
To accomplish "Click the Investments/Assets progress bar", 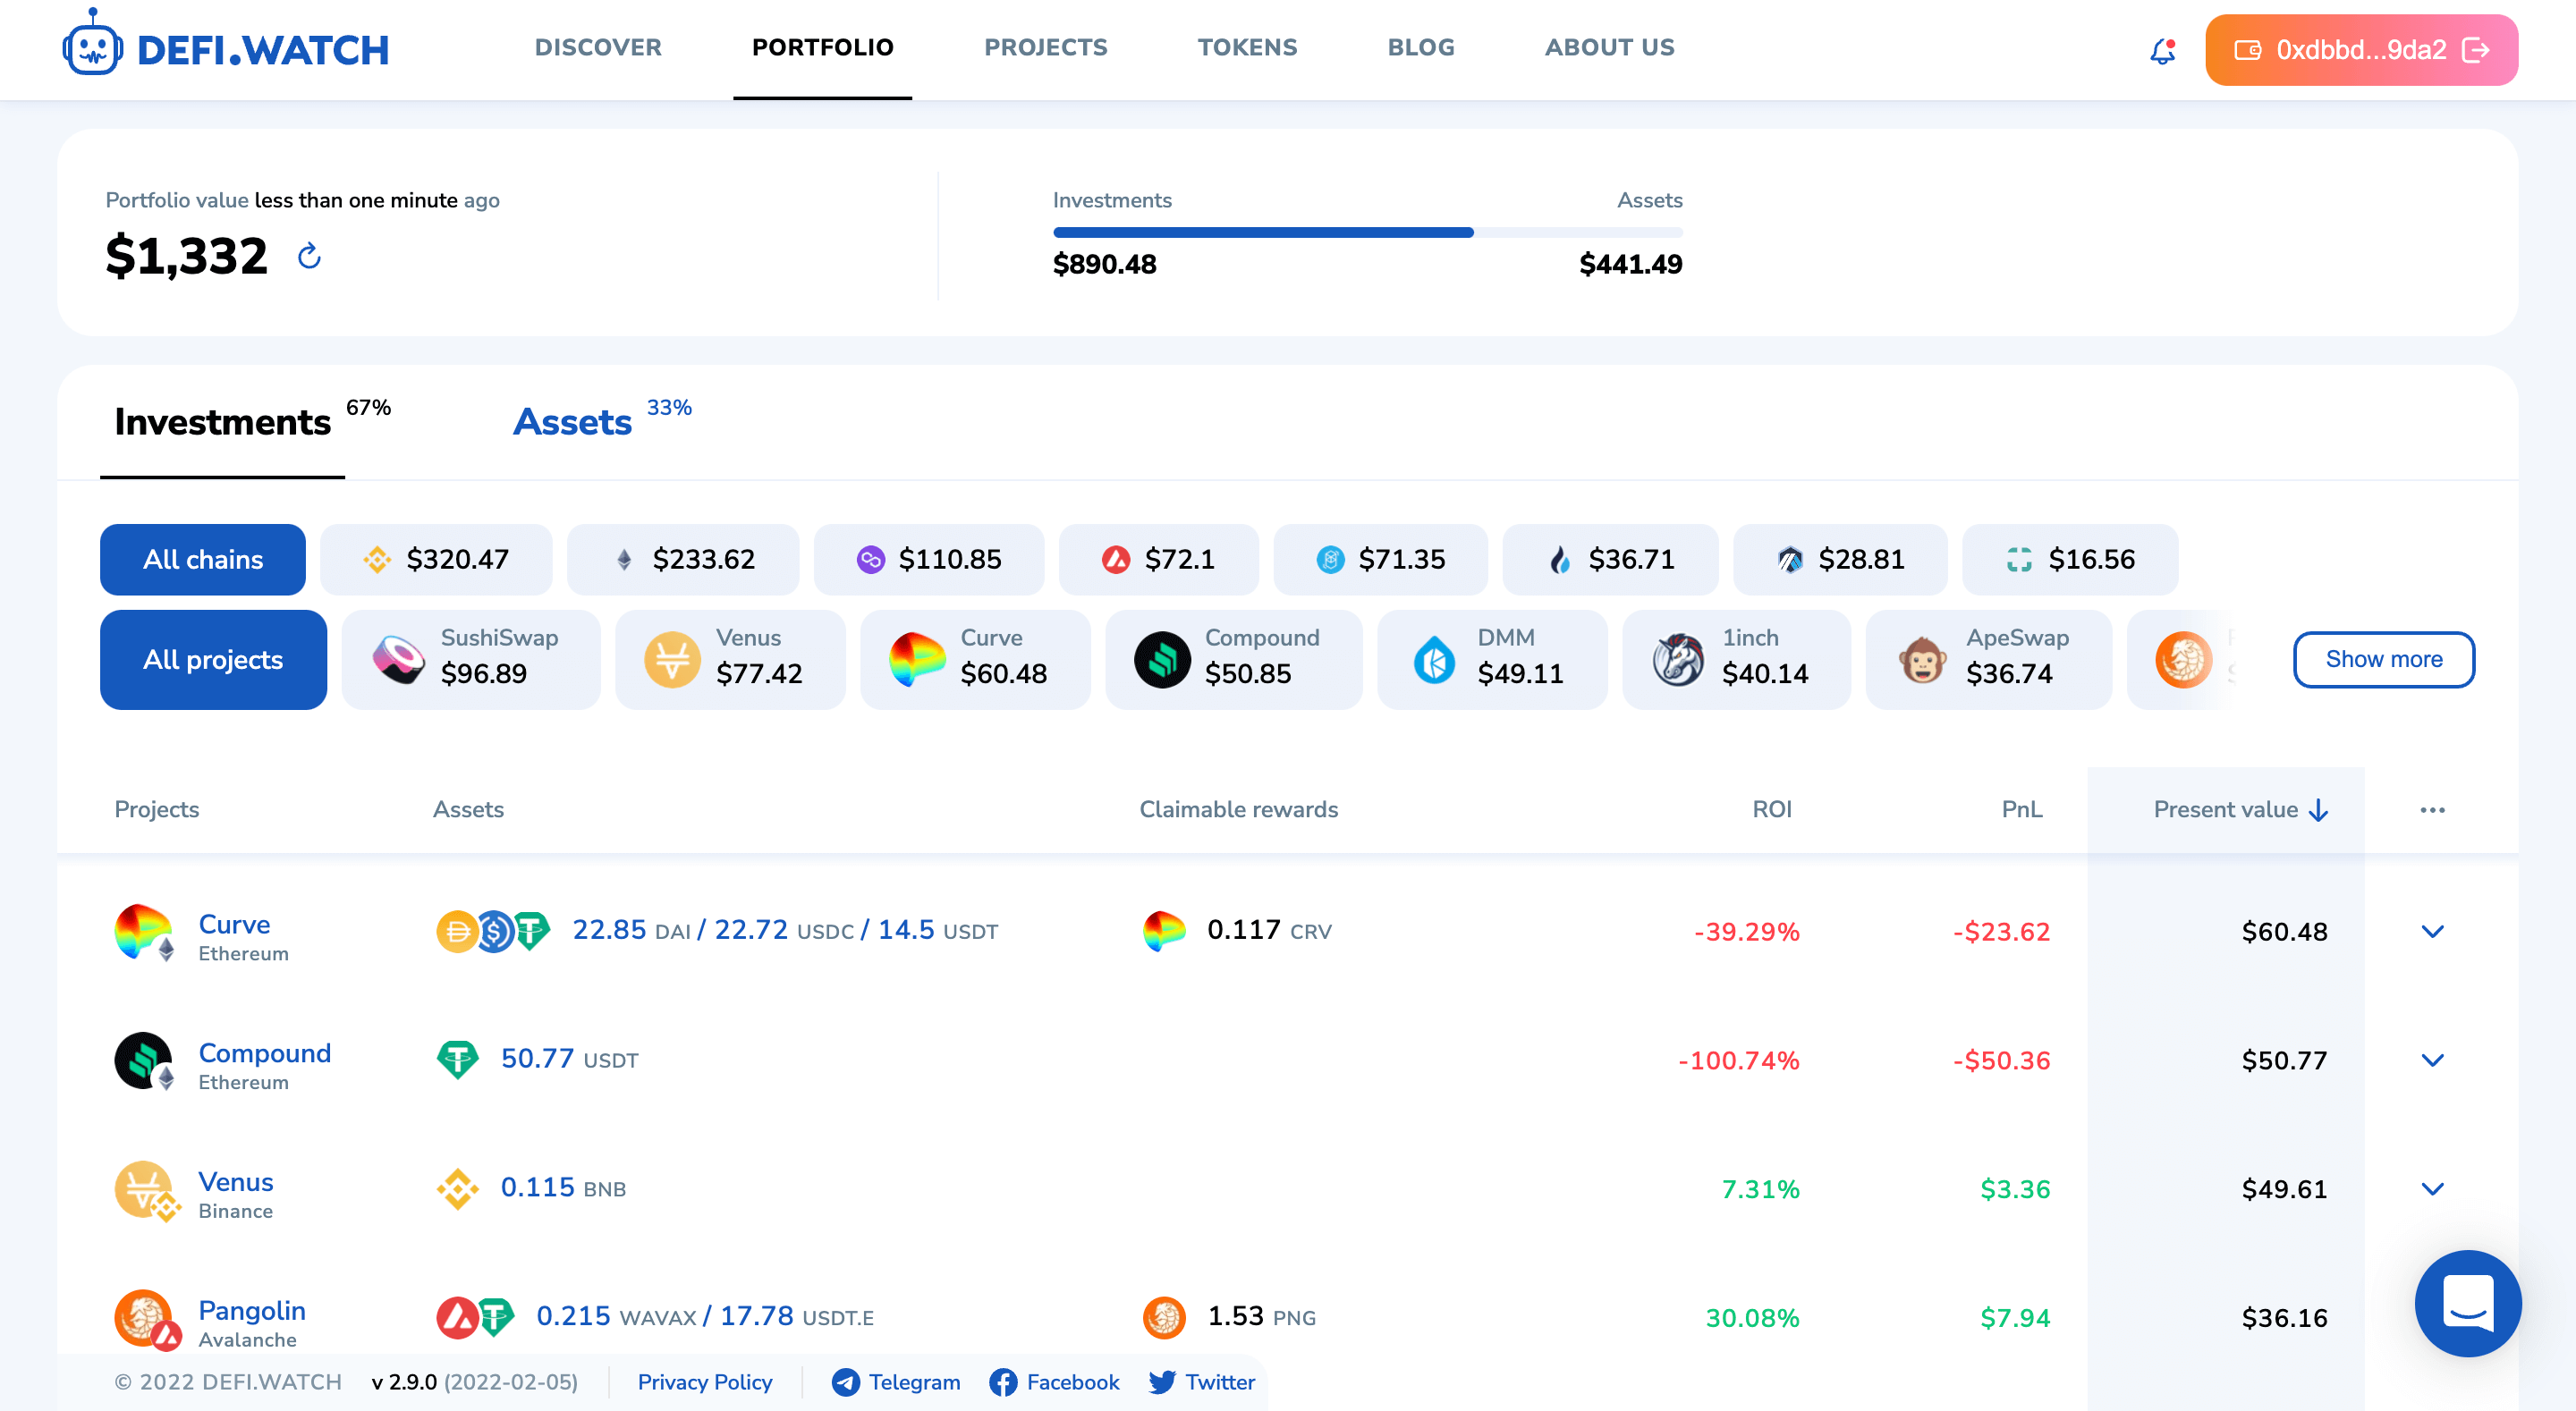I will (1367, 233).
